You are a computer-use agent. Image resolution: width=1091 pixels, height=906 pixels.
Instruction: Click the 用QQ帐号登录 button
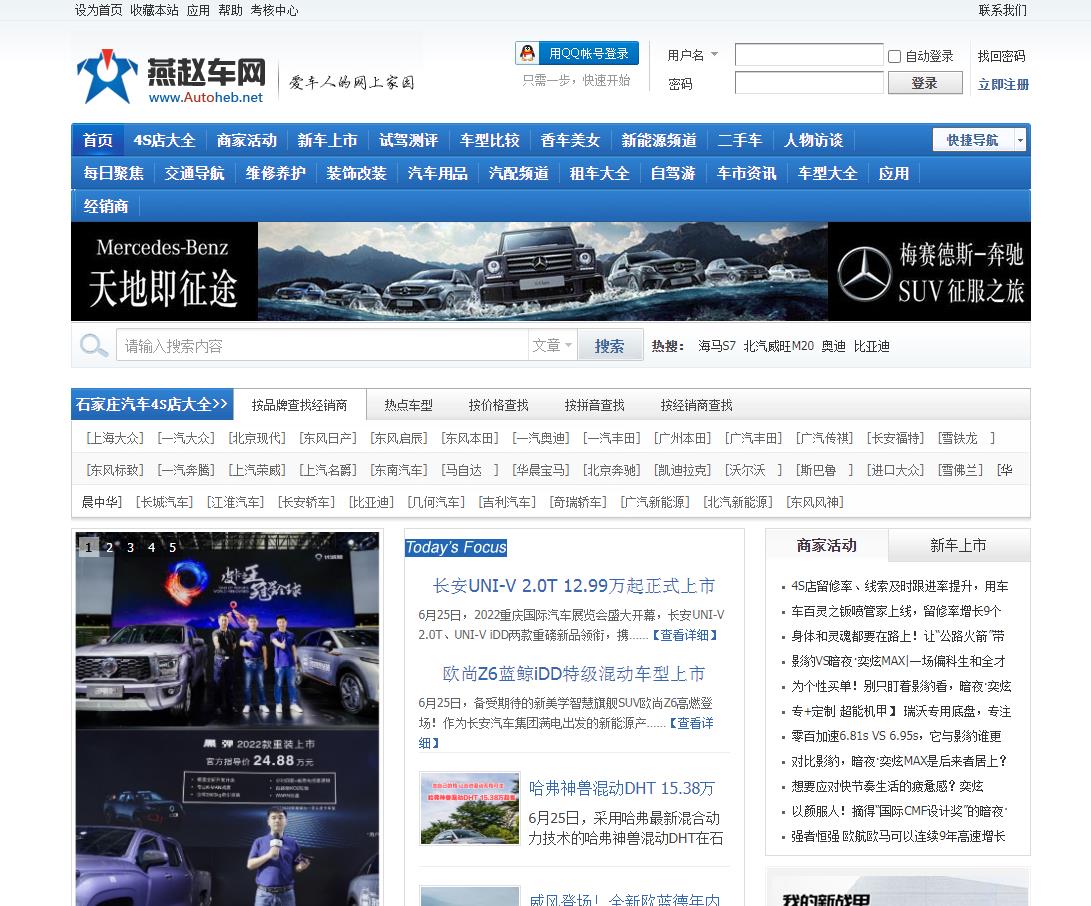[577, 53]
